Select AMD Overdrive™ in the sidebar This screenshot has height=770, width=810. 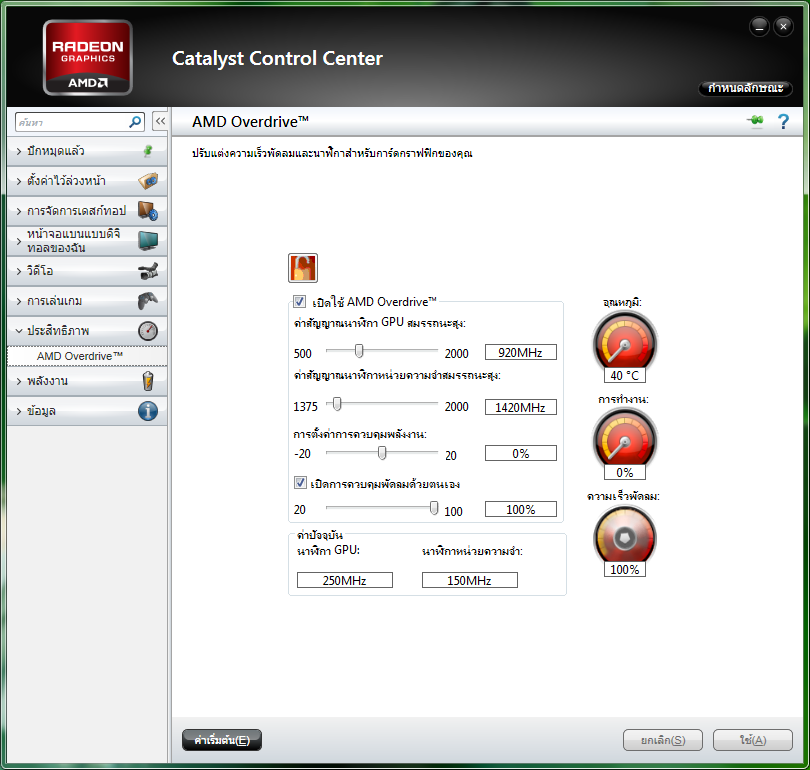[x=87, y=356]
